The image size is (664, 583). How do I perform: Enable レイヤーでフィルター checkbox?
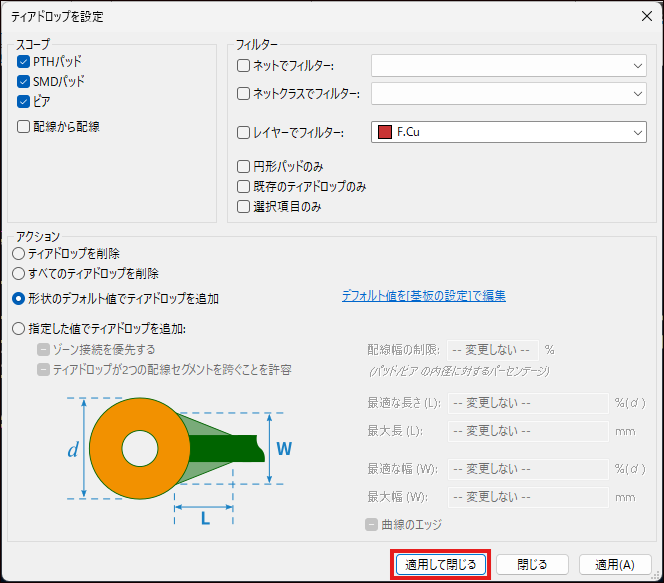tap(244, 132)
